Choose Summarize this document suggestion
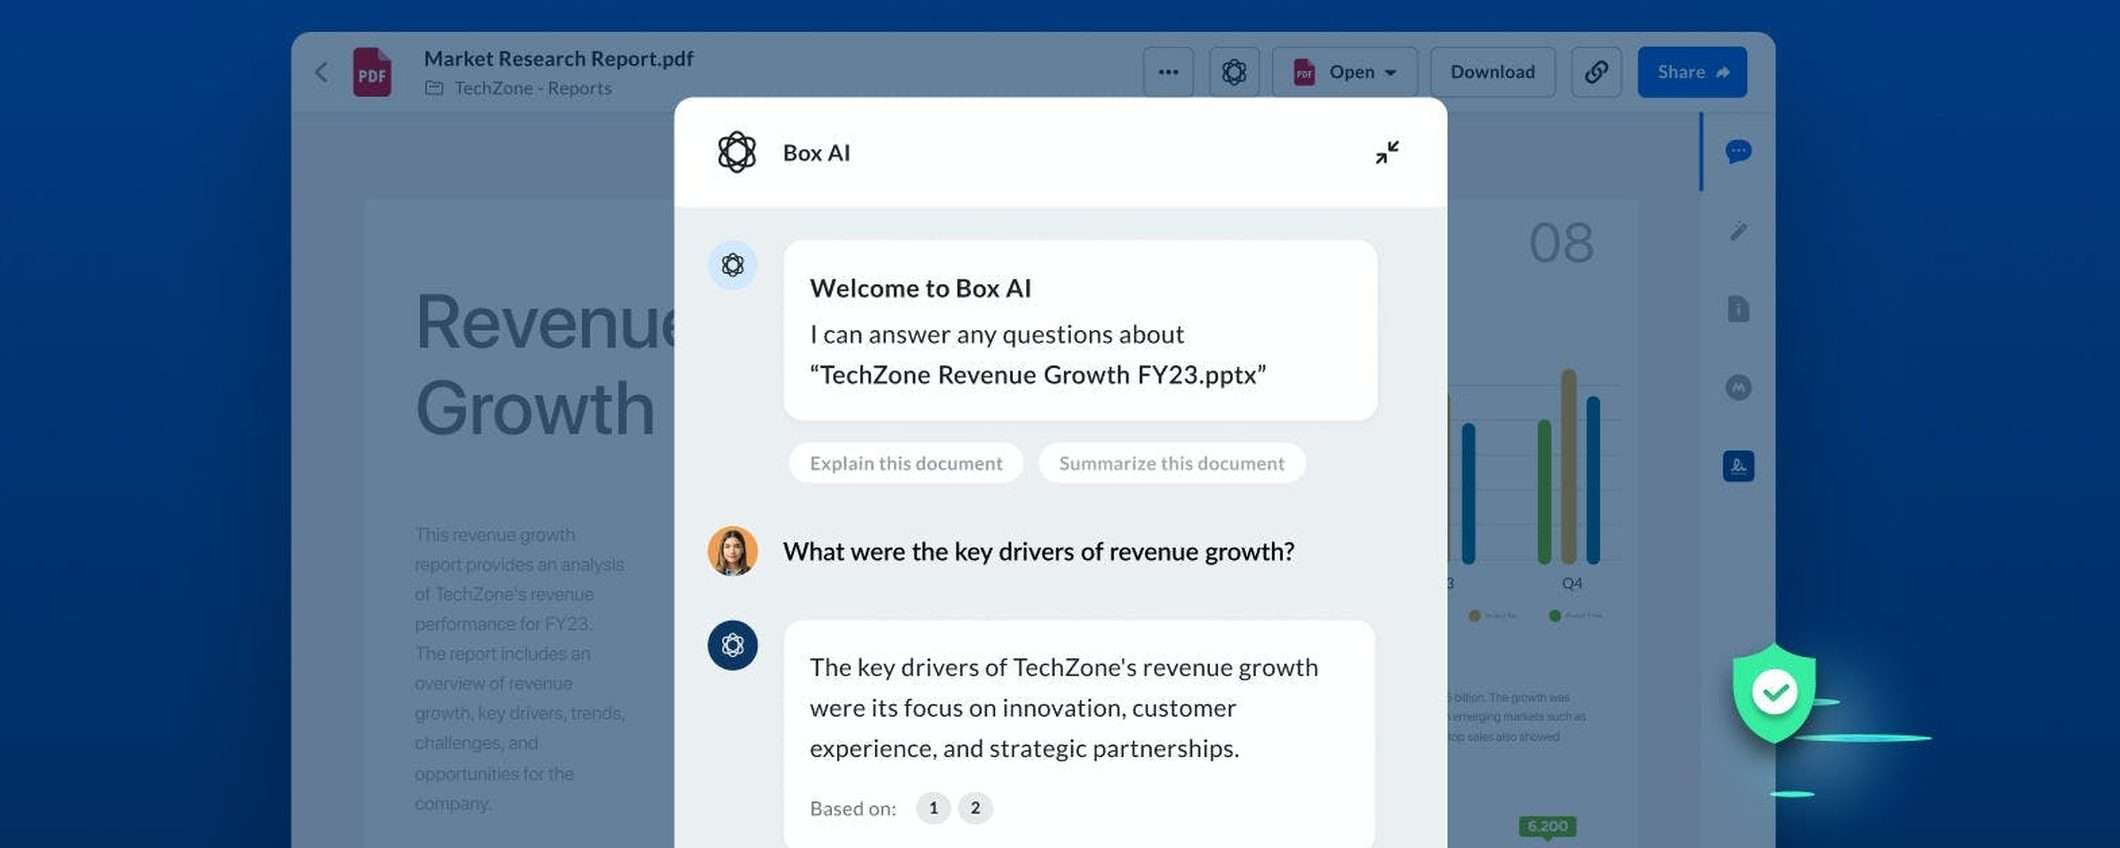The height and width of the screenshot is (848, 2120). coord(1172,463)
